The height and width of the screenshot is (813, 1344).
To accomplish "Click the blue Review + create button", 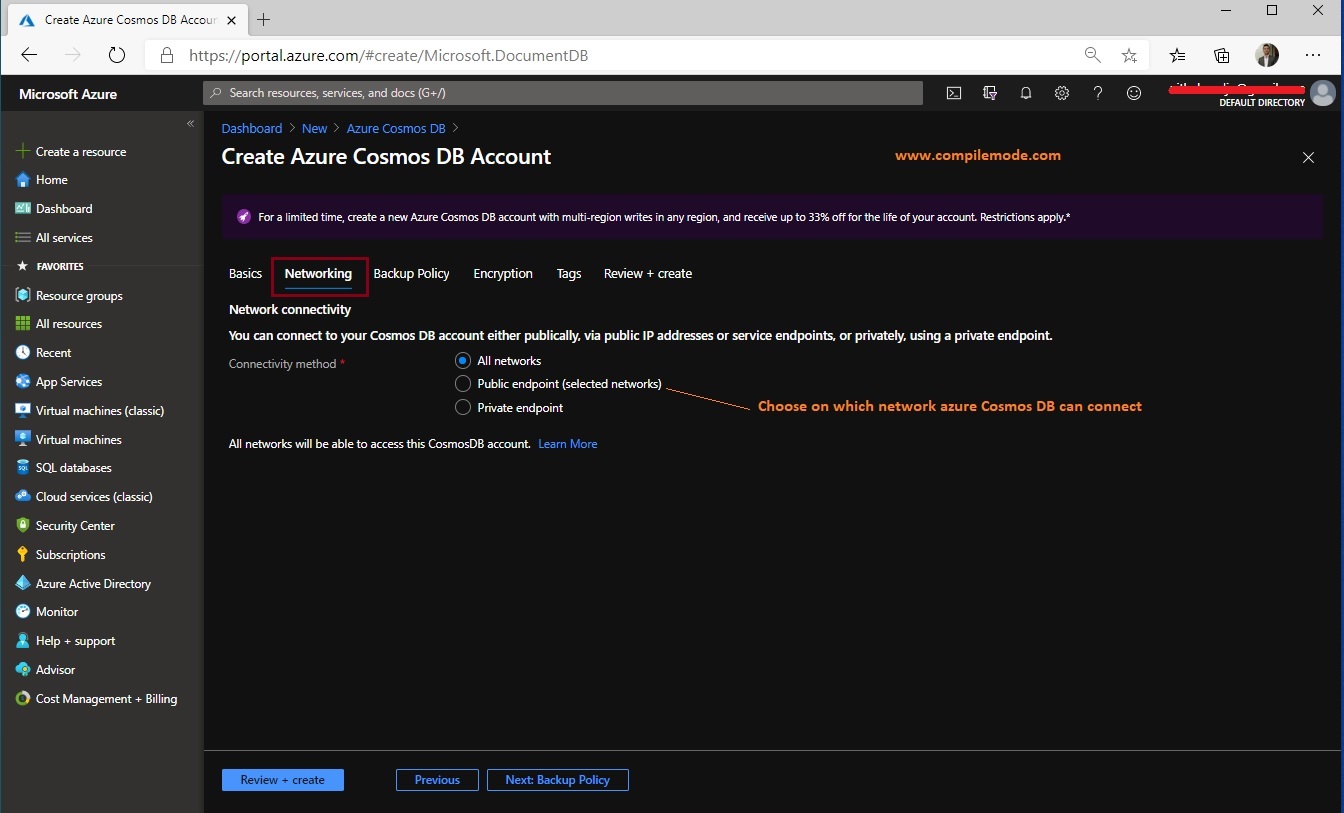I will [283, 780].
